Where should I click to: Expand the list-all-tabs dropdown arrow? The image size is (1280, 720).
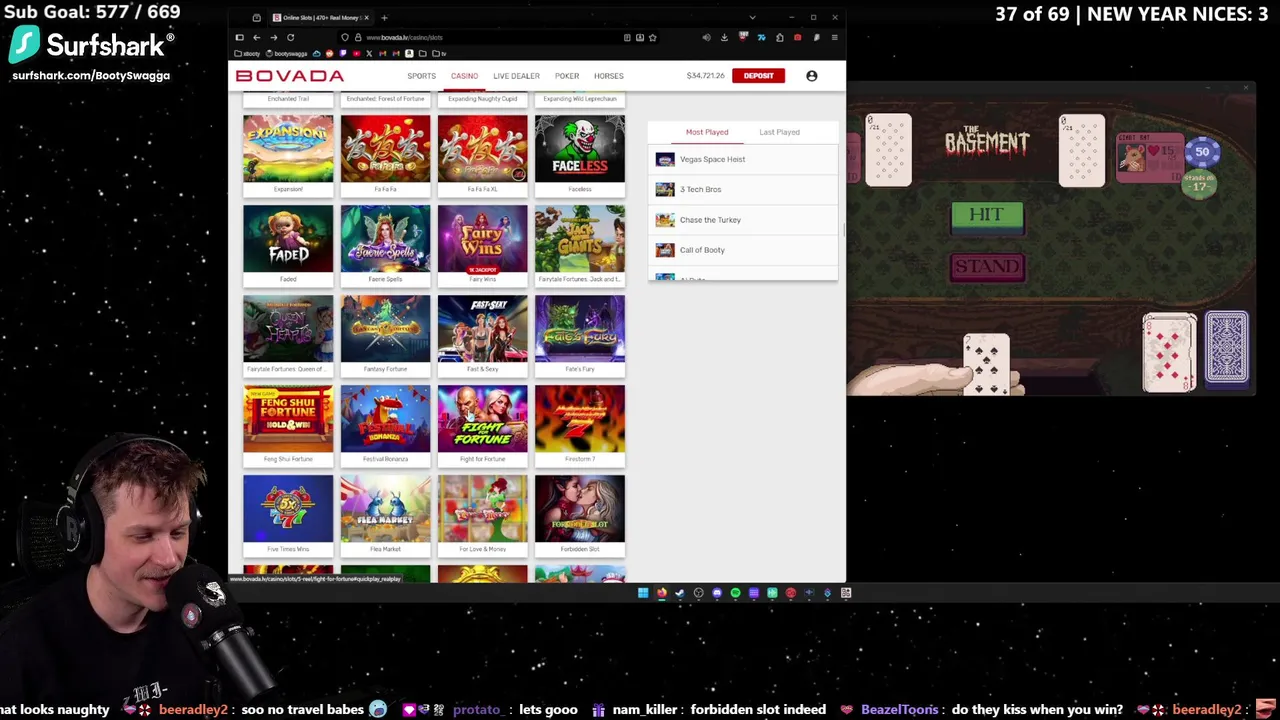(x=752, y=17)
